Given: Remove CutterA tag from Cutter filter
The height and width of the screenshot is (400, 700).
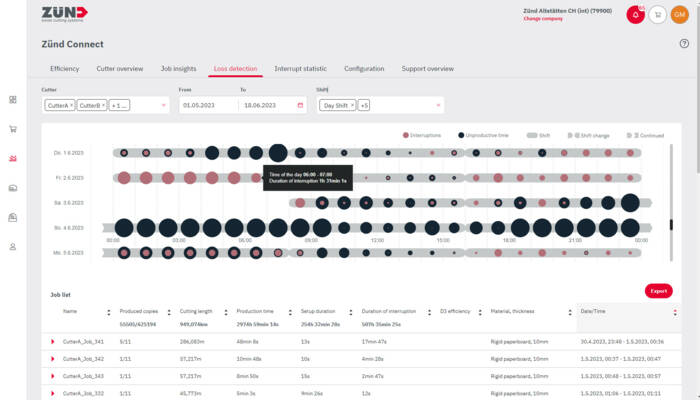Looking at the screenshot, I should 71,105.
